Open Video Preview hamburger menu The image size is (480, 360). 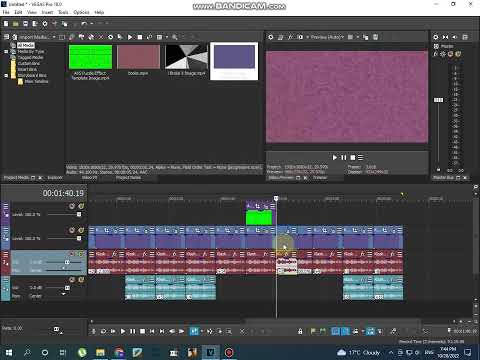click(x=360, y=157)
